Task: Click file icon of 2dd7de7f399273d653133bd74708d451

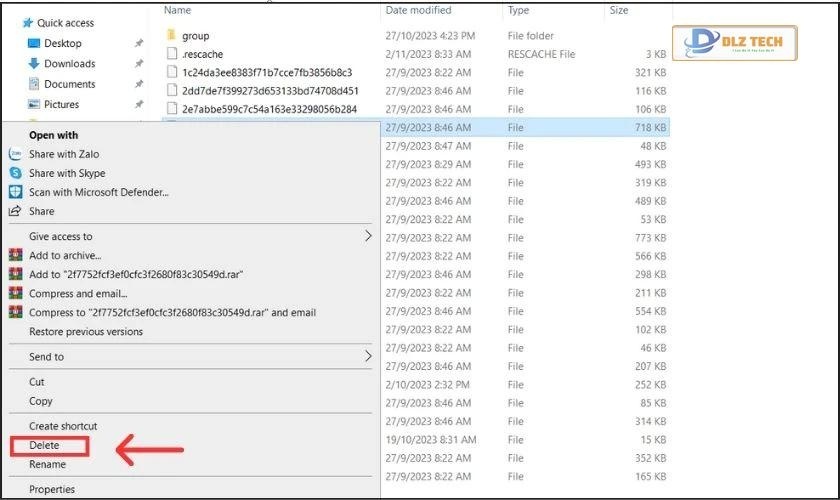Action: click(171, 90)
